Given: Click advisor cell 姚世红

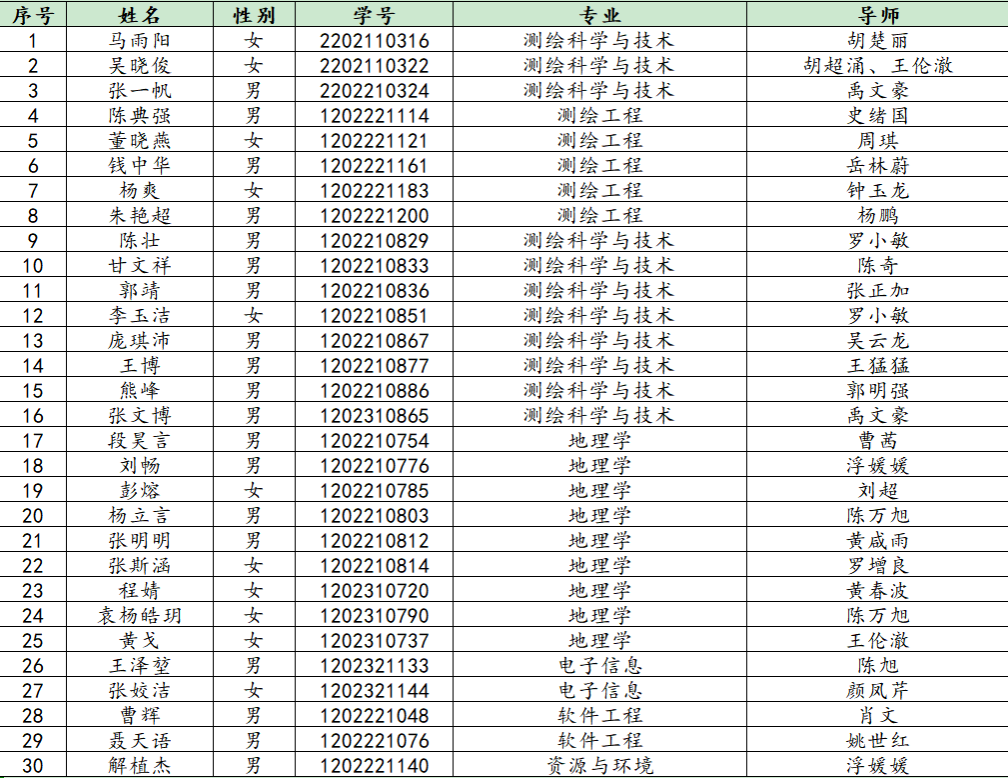Looking at the screenshot, I should 878,741.
